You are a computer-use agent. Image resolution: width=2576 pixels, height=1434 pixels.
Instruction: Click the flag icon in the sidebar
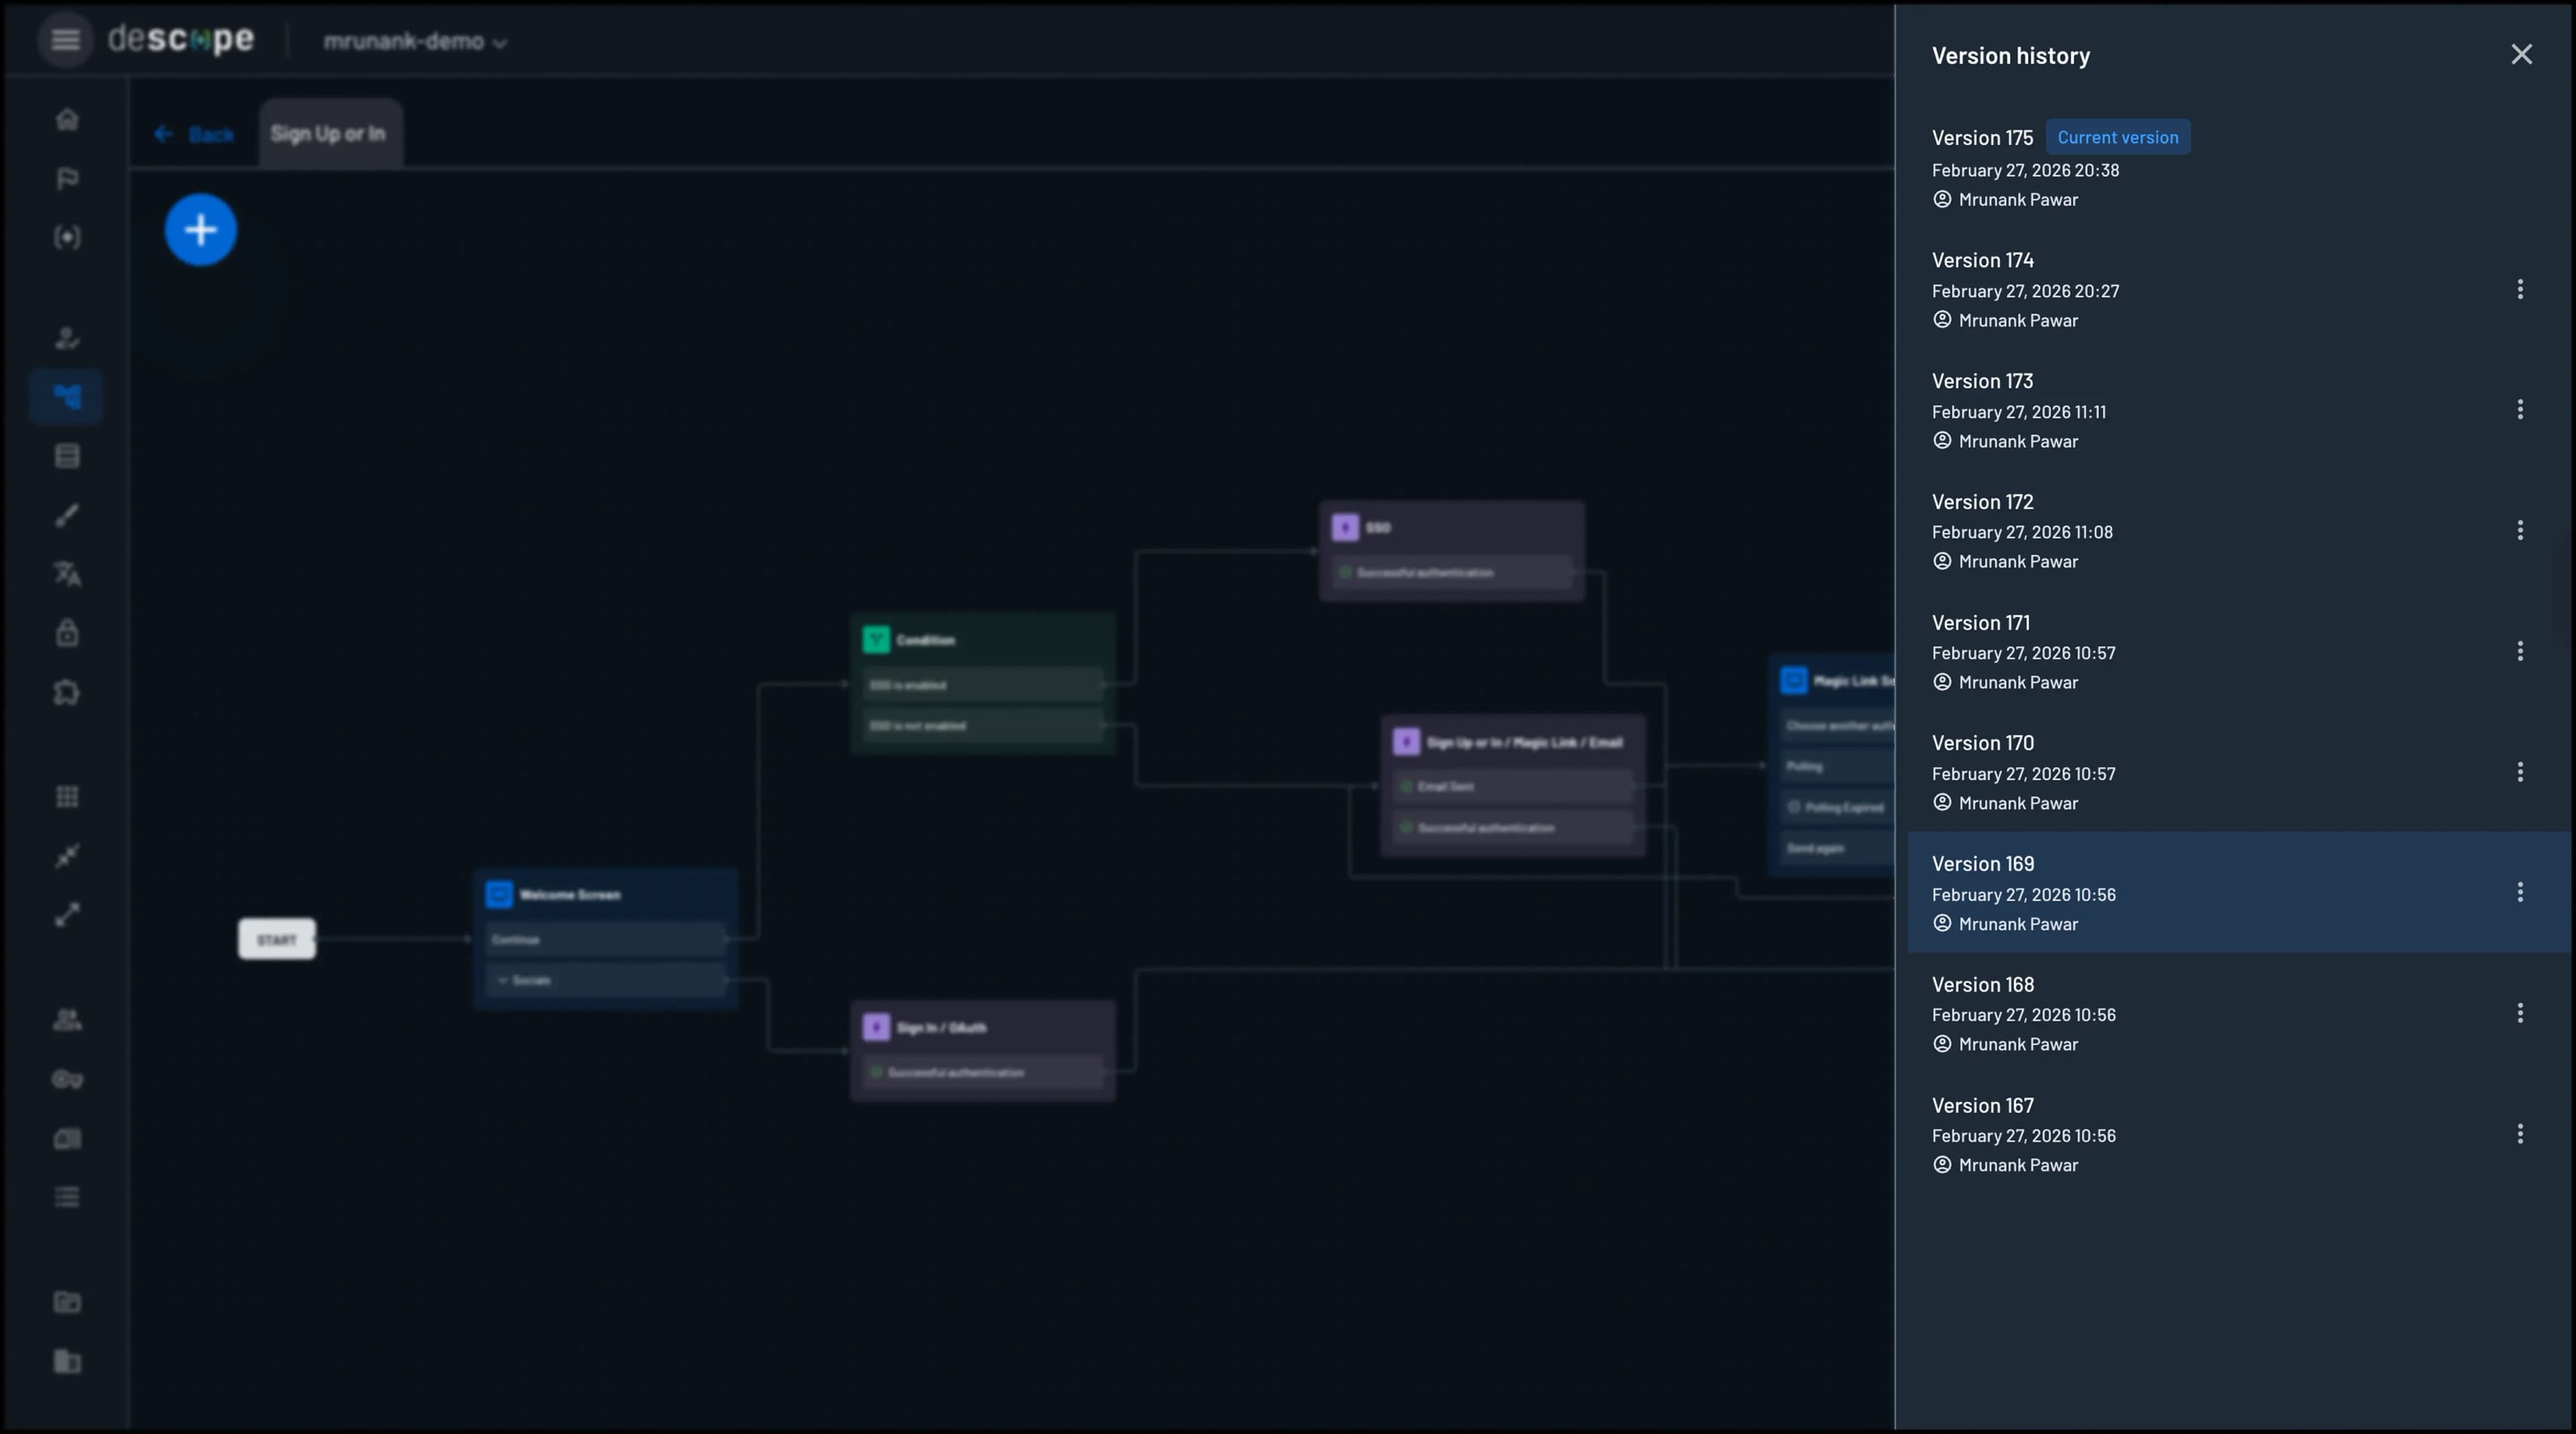(66, 178)
